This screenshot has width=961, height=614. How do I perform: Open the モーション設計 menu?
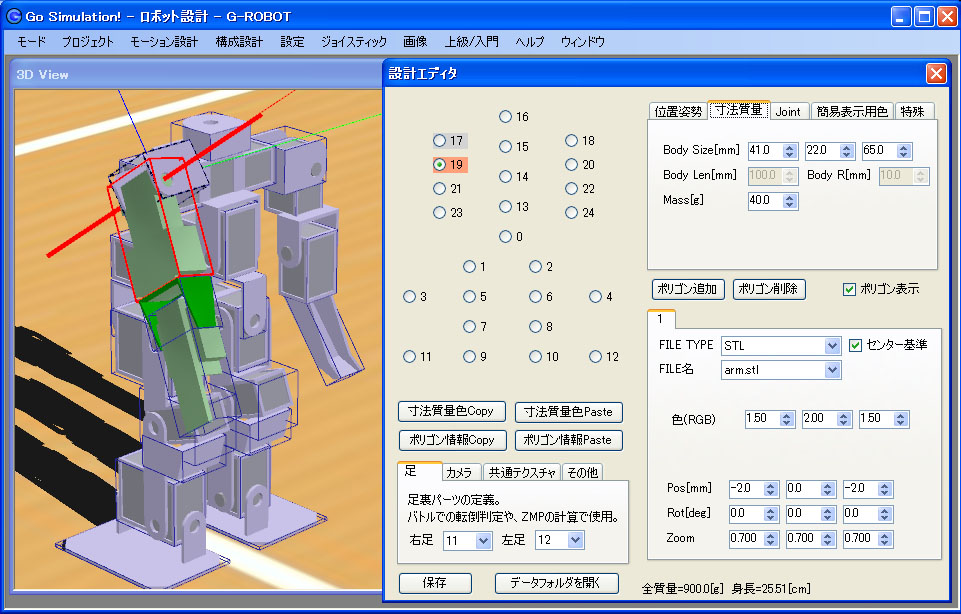click(164, 42)
